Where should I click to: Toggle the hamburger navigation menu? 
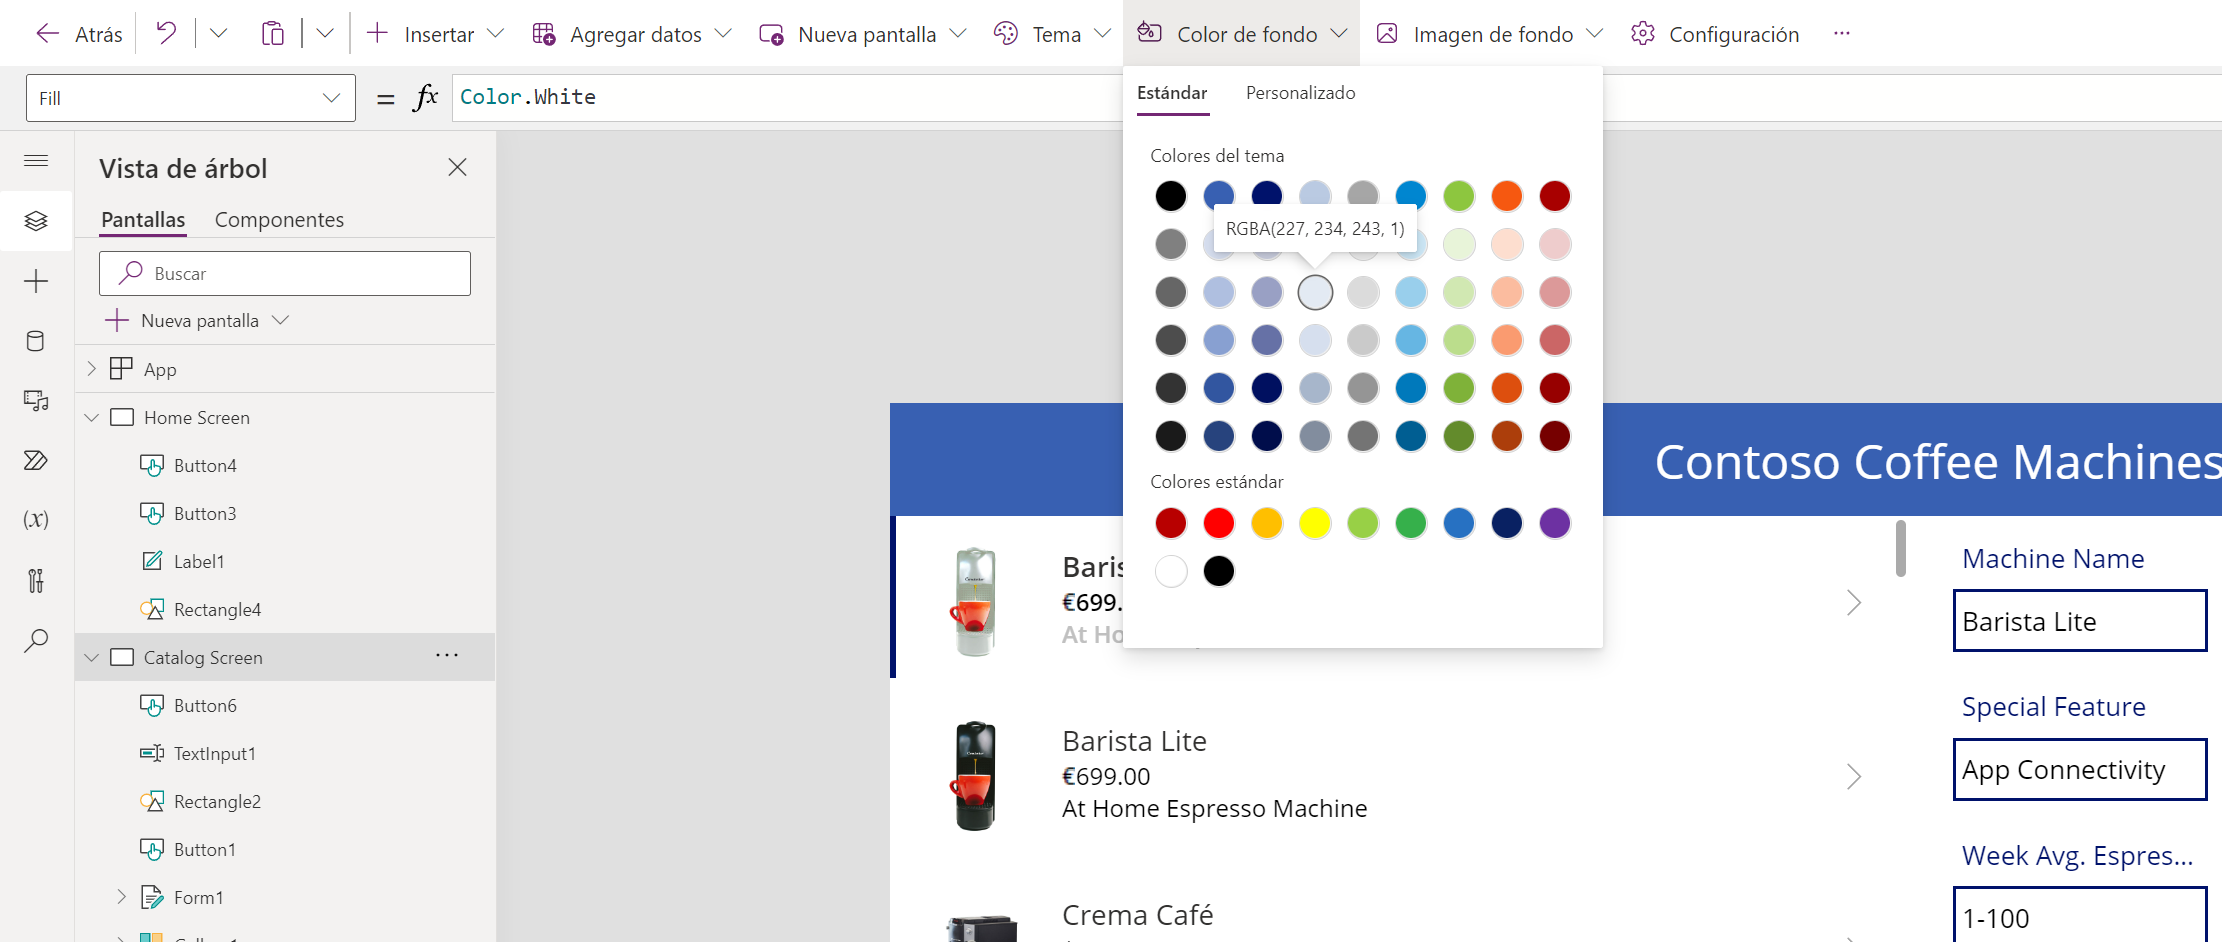point(36,160)
